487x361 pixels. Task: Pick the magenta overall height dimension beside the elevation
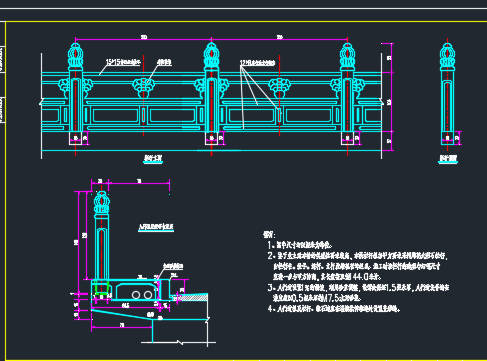pyautogui.click(x=391, y=97)
